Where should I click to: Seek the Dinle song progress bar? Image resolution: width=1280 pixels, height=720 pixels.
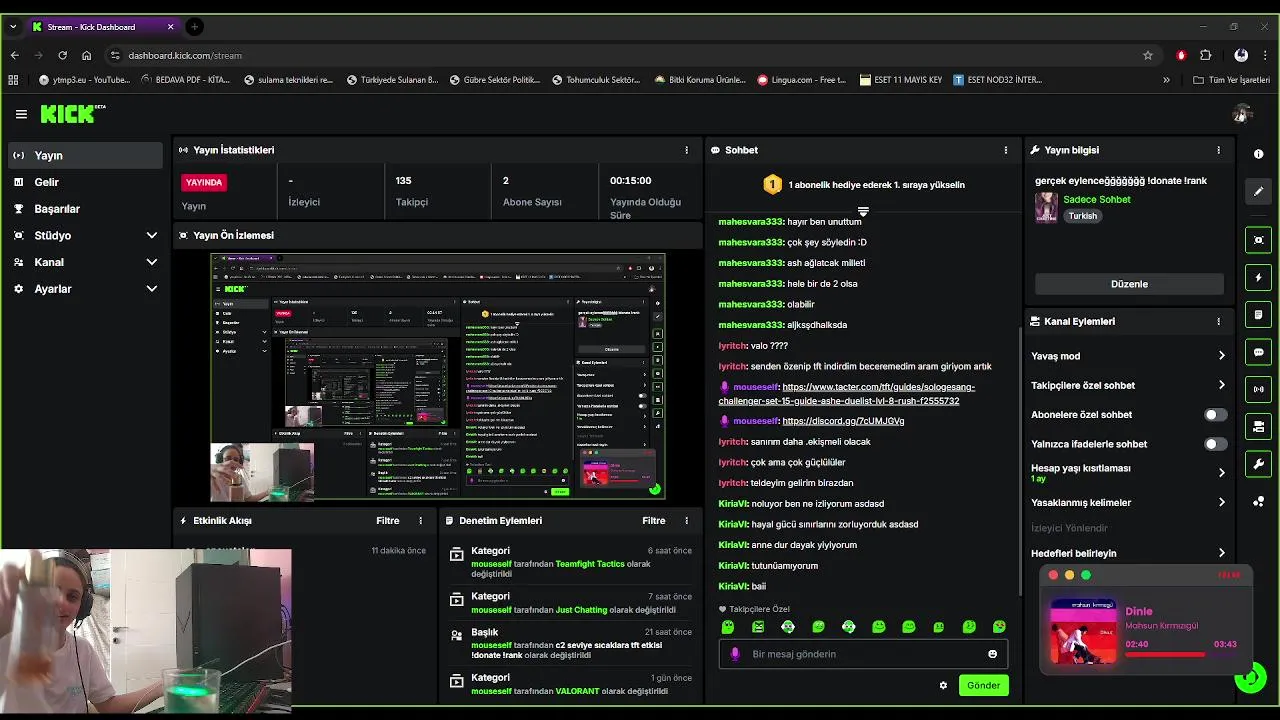click(1181, 655)
